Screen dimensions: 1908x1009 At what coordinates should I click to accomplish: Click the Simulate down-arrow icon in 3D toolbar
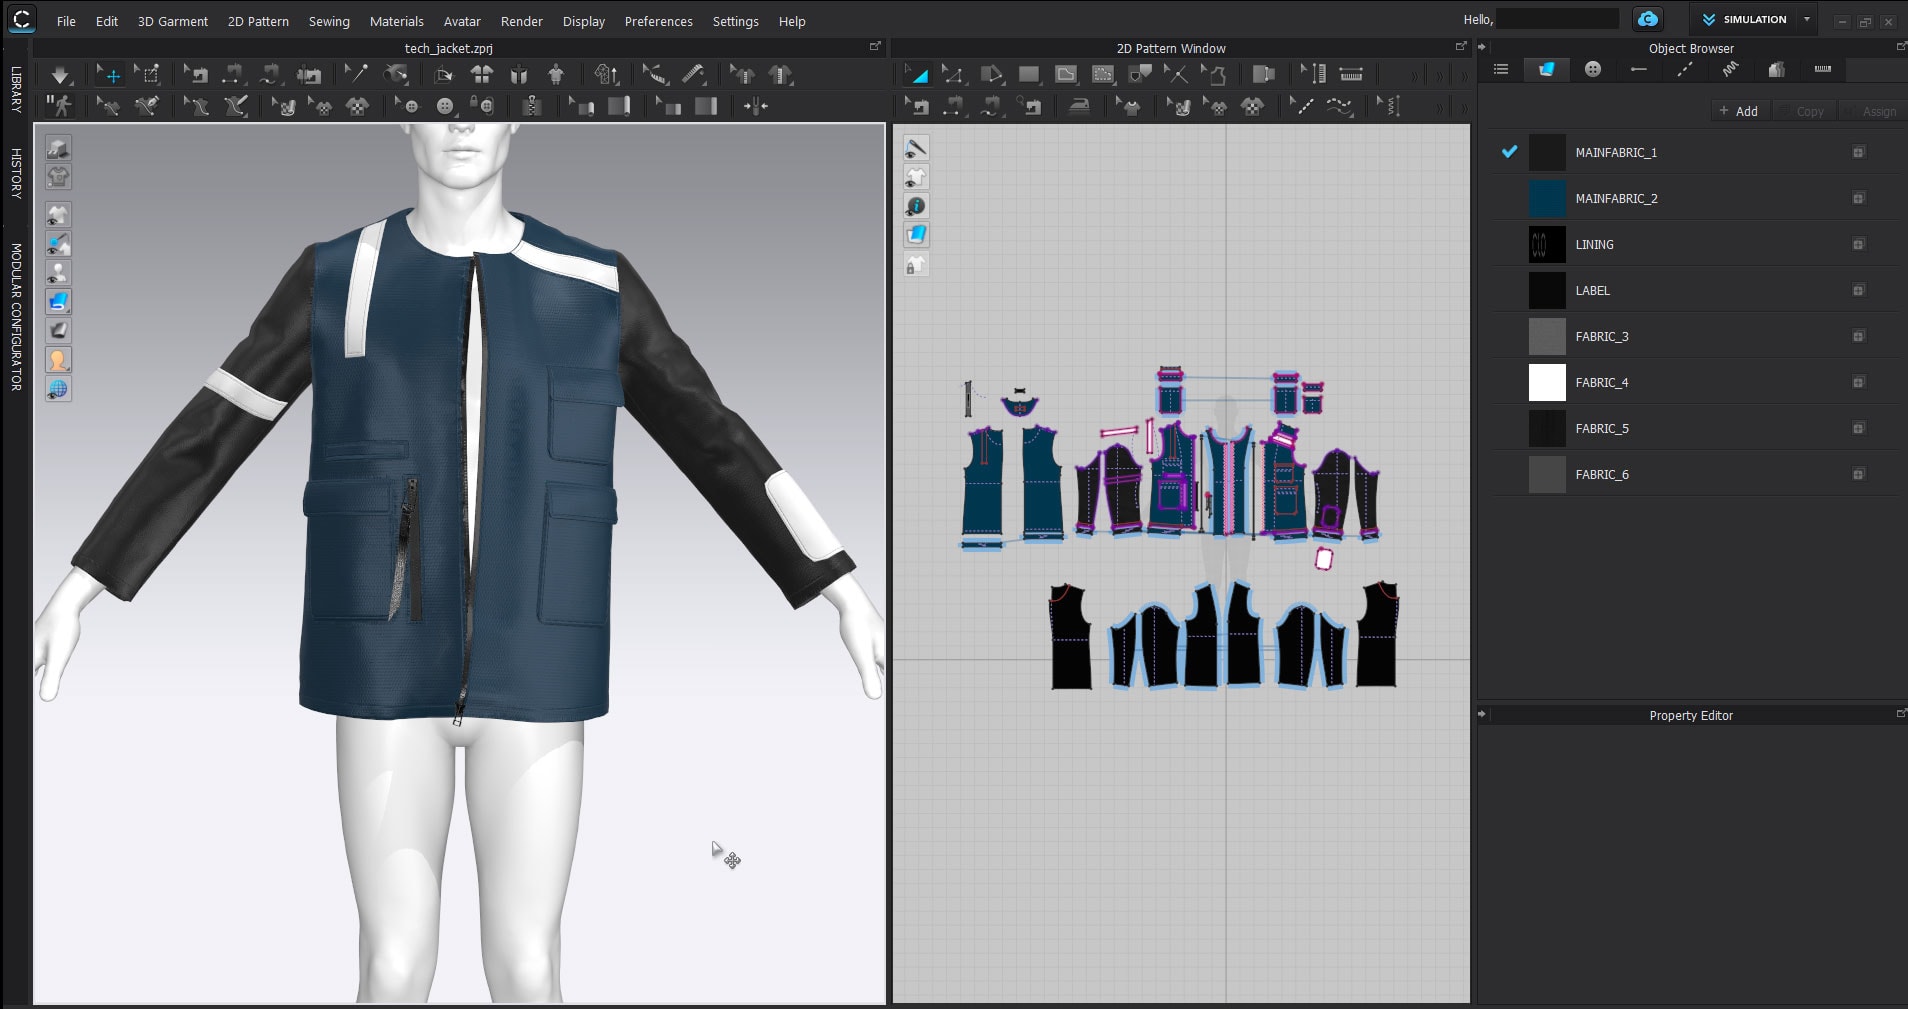tap(60, 75)
